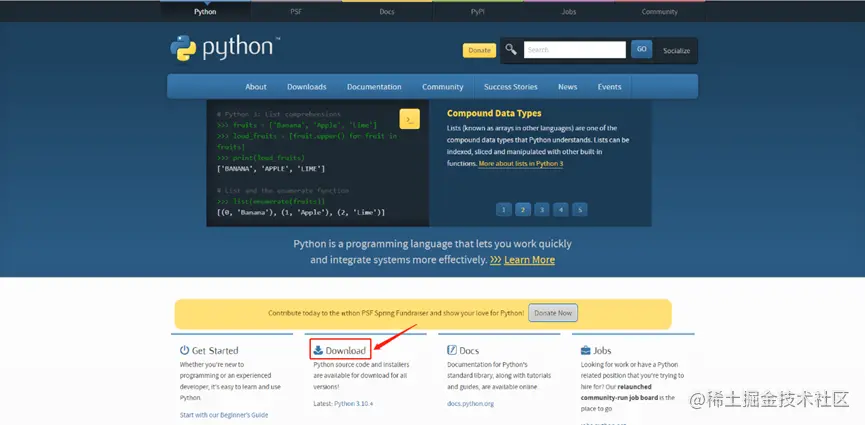Viewport: 865px width, 425px height.
Task: Follow the Learn More link
Action: pyautogui.click(x=530, y=259)
